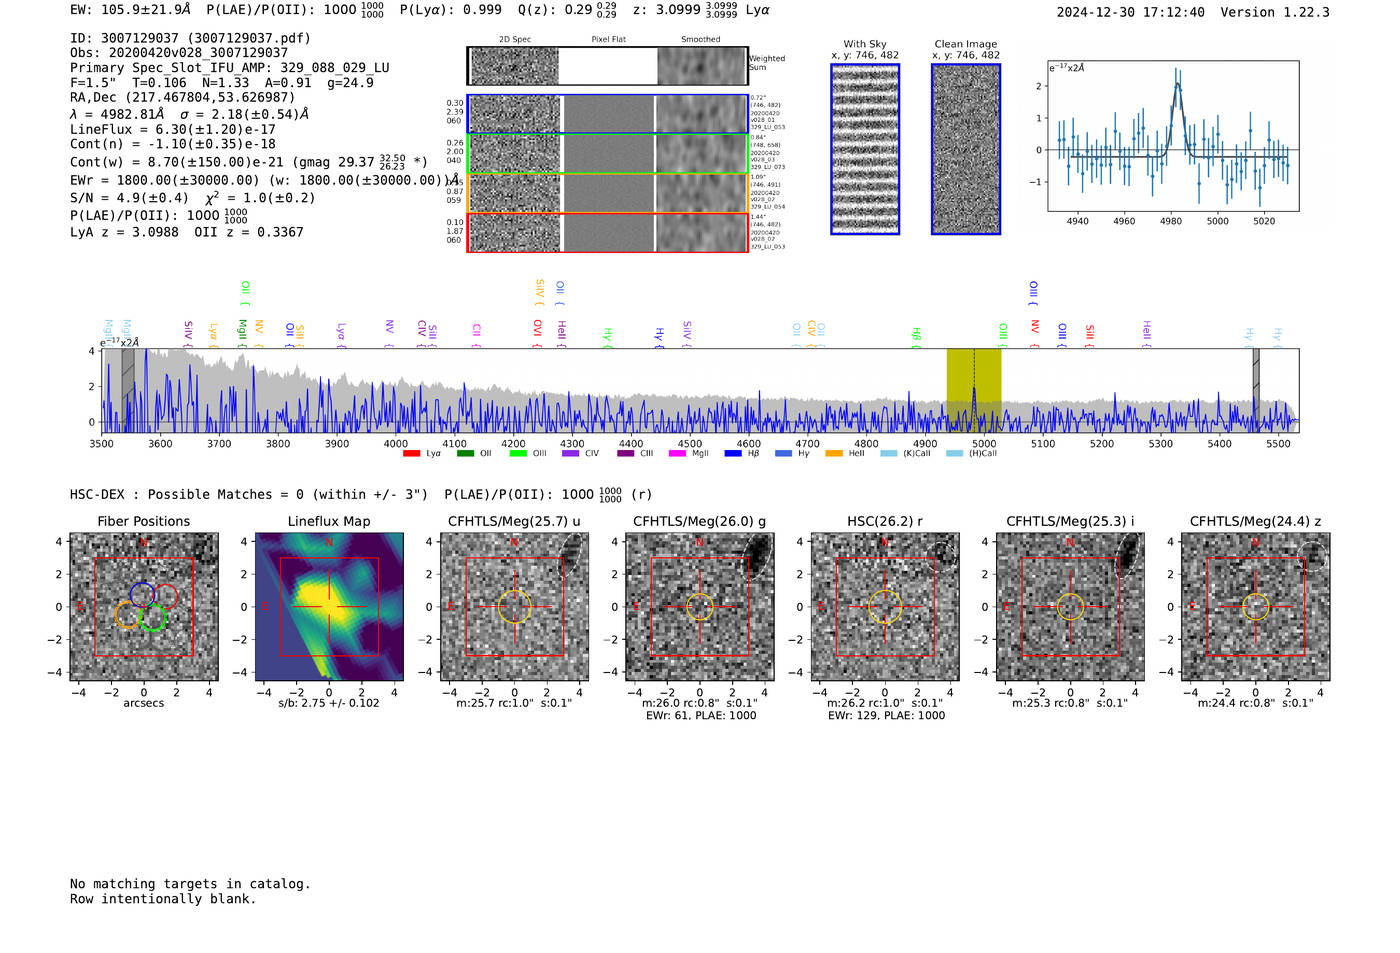Open the Lineflux Map image
The height and width of the screenshot is (953, 1400).
(329, 607)
